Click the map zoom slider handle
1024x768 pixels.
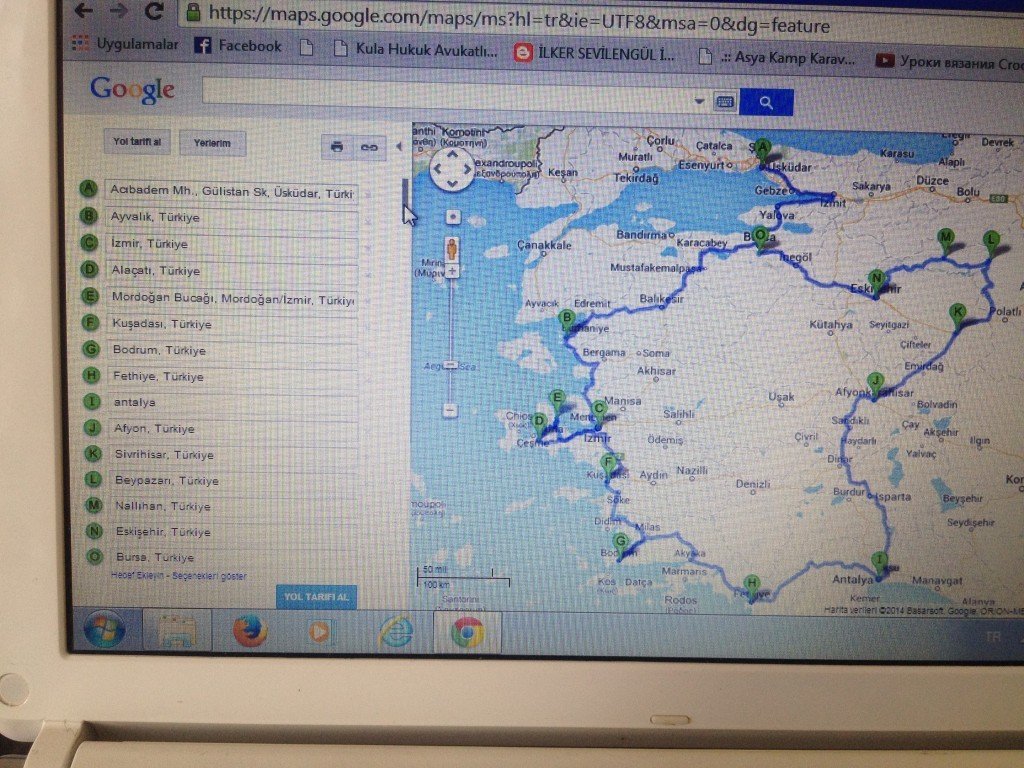(451, 365)
